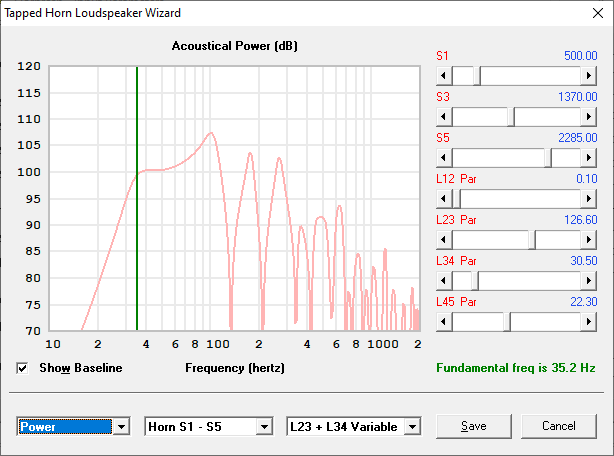Uncheck the Show Baseline checkbox
This screenshot has width=614, height=456.
pos(22,368)
